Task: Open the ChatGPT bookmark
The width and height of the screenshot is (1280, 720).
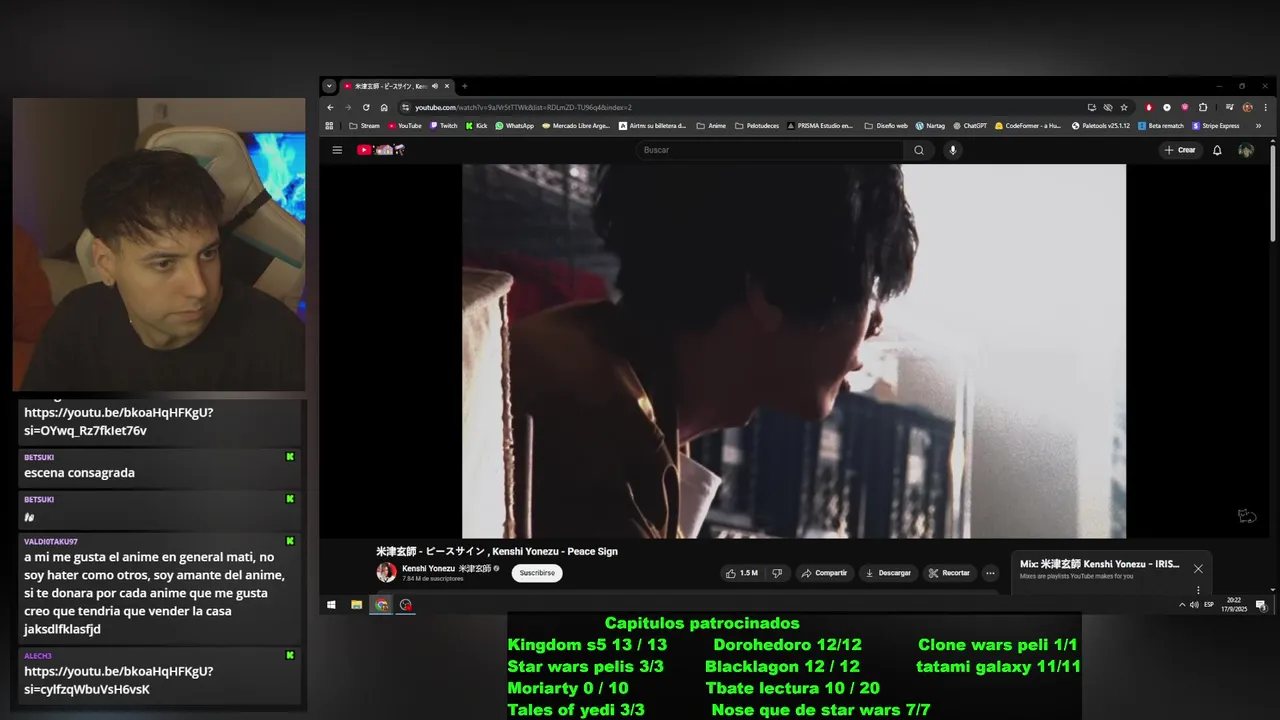Action: click(970, 126)
